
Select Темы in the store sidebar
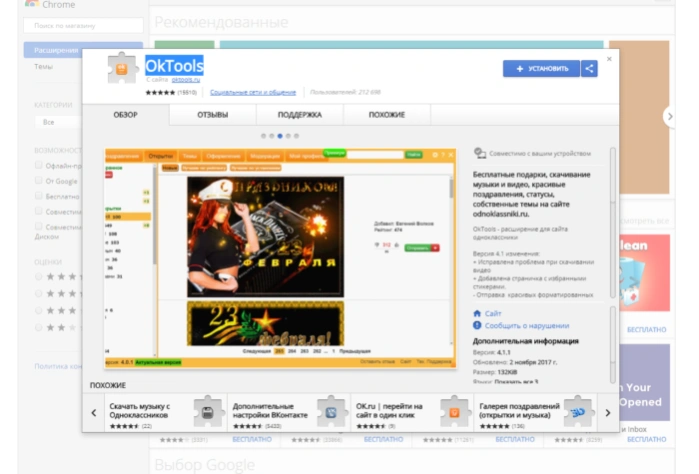pyautogui.click(x=44, y=66)
